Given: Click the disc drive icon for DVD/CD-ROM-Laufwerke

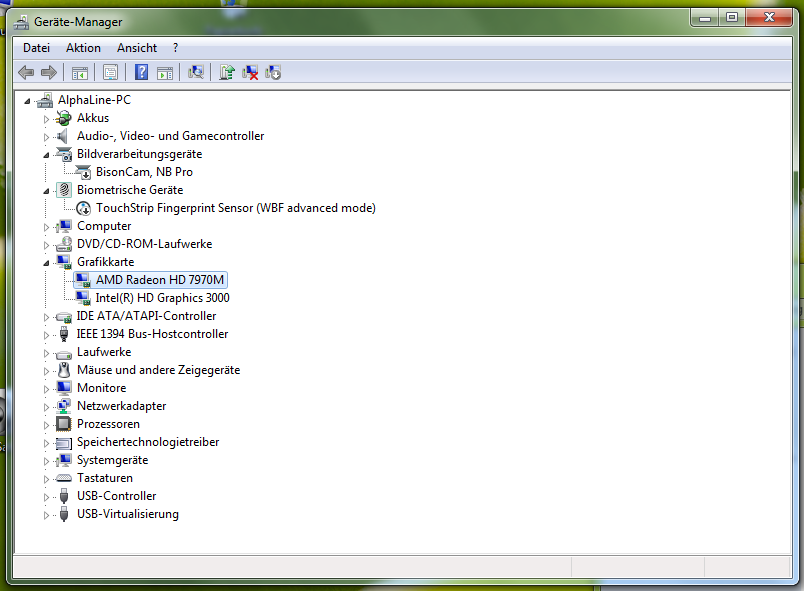Looking at the screenshot, I should pos(64,244).
